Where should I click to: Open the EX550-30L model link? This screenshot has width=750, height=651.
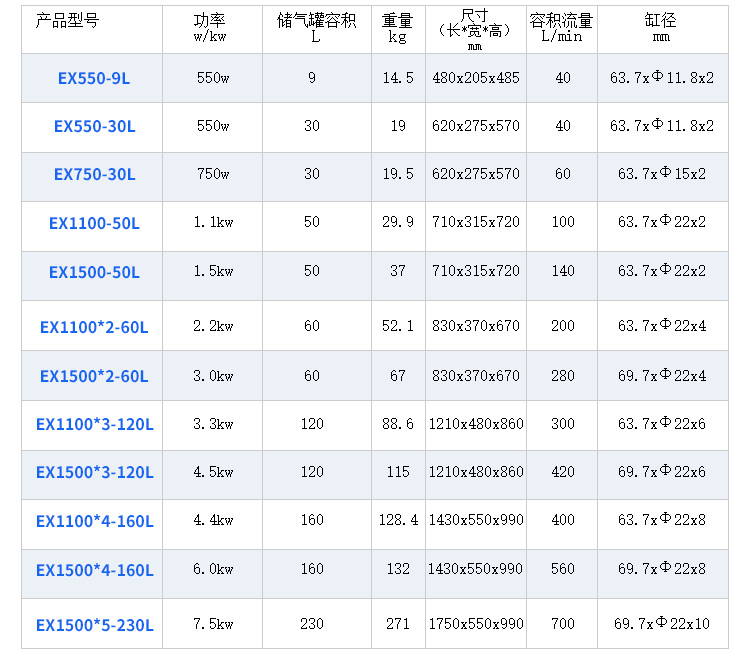pyautogui.click(x=94, y=126)
